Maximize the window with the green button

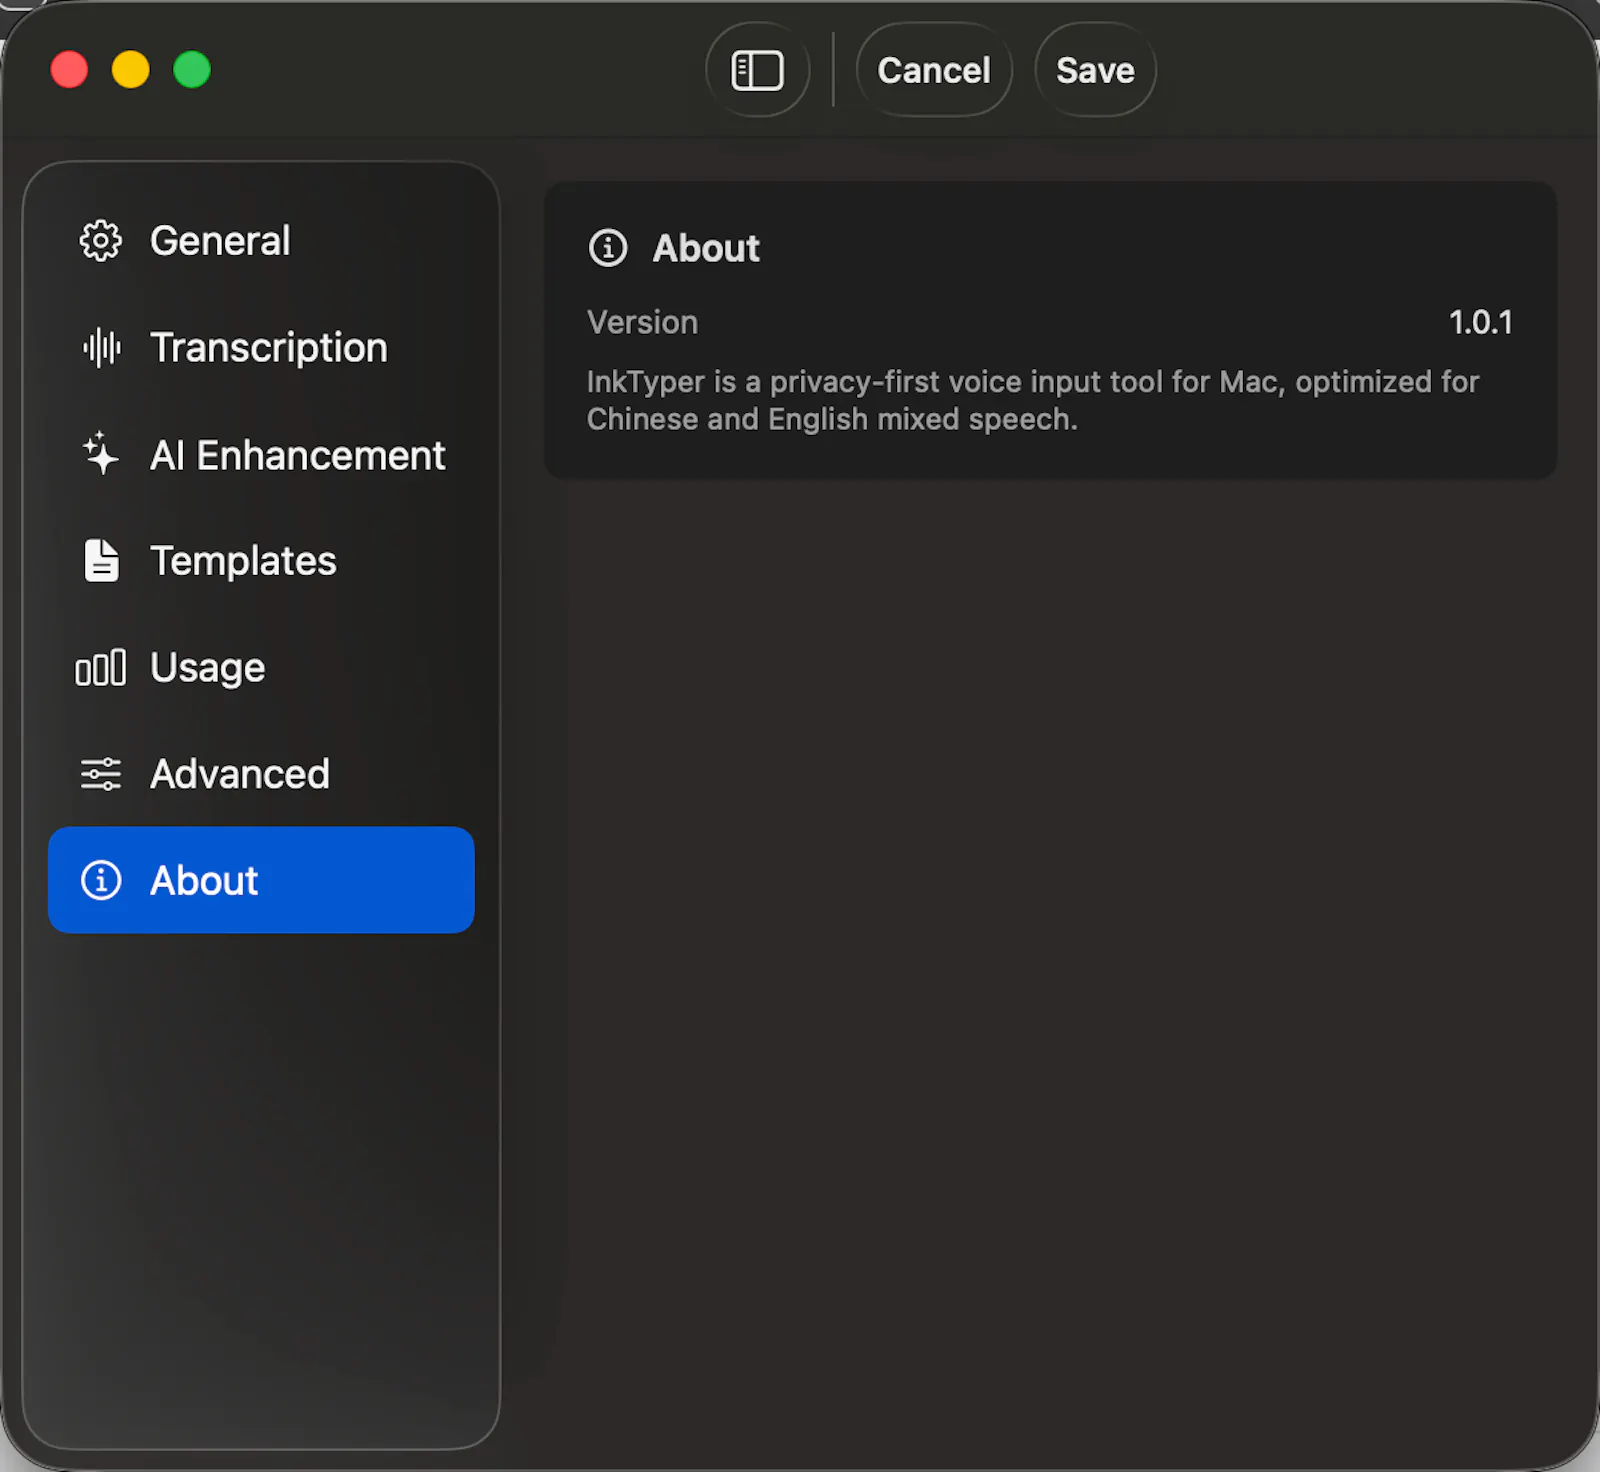tap(192, 70)
